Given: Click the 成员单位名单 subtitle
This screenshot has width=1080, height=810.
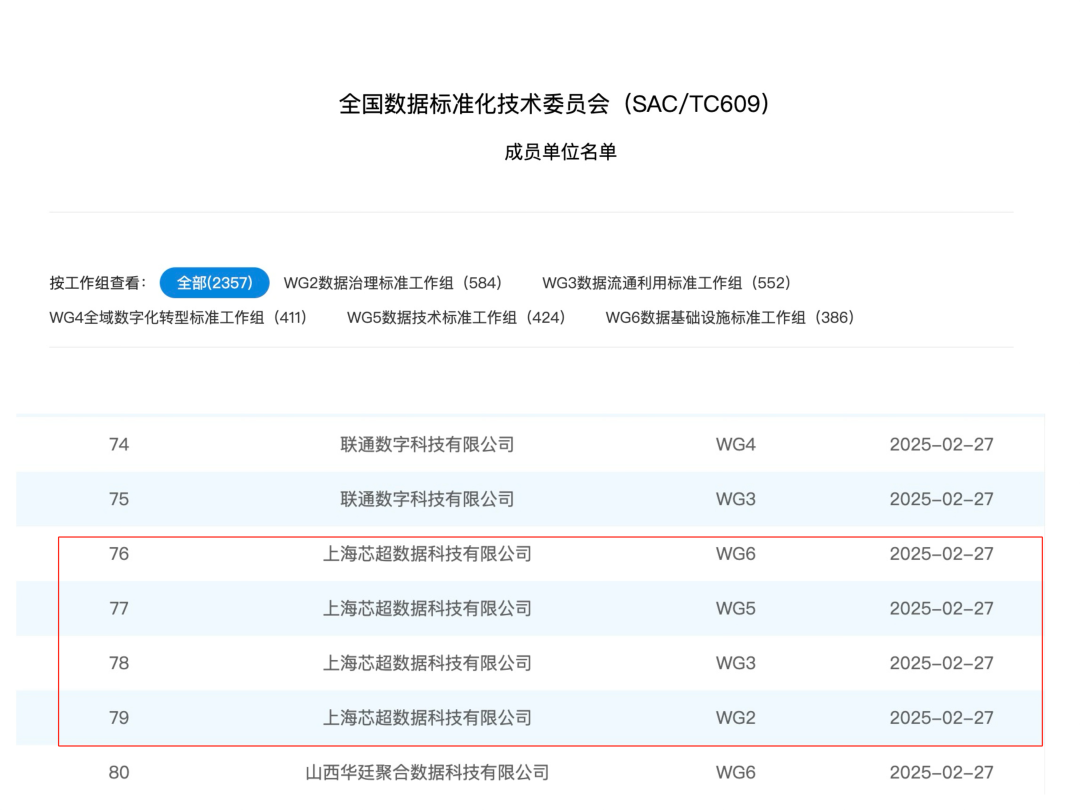Looking at the screenshot, I should [560, 152].
